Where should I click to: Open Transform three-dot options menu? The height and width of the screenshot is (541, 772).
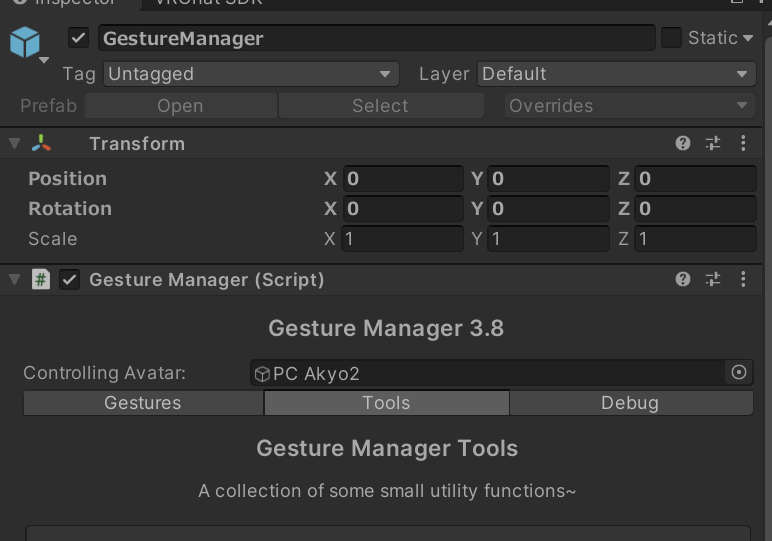pos(743,143)
